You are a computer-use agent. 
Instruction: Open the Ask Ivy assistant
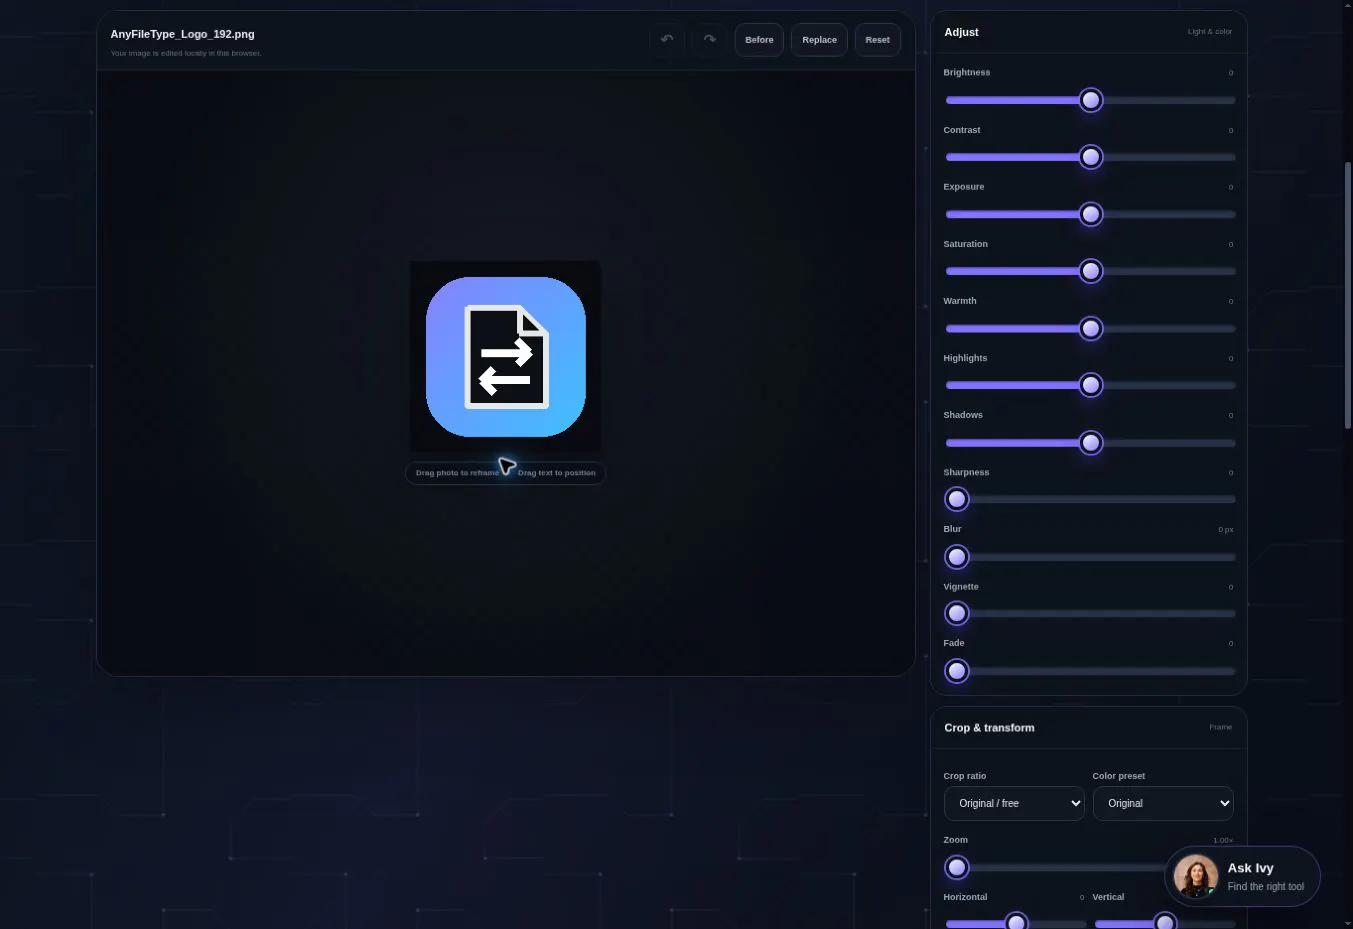(1243, 877)
